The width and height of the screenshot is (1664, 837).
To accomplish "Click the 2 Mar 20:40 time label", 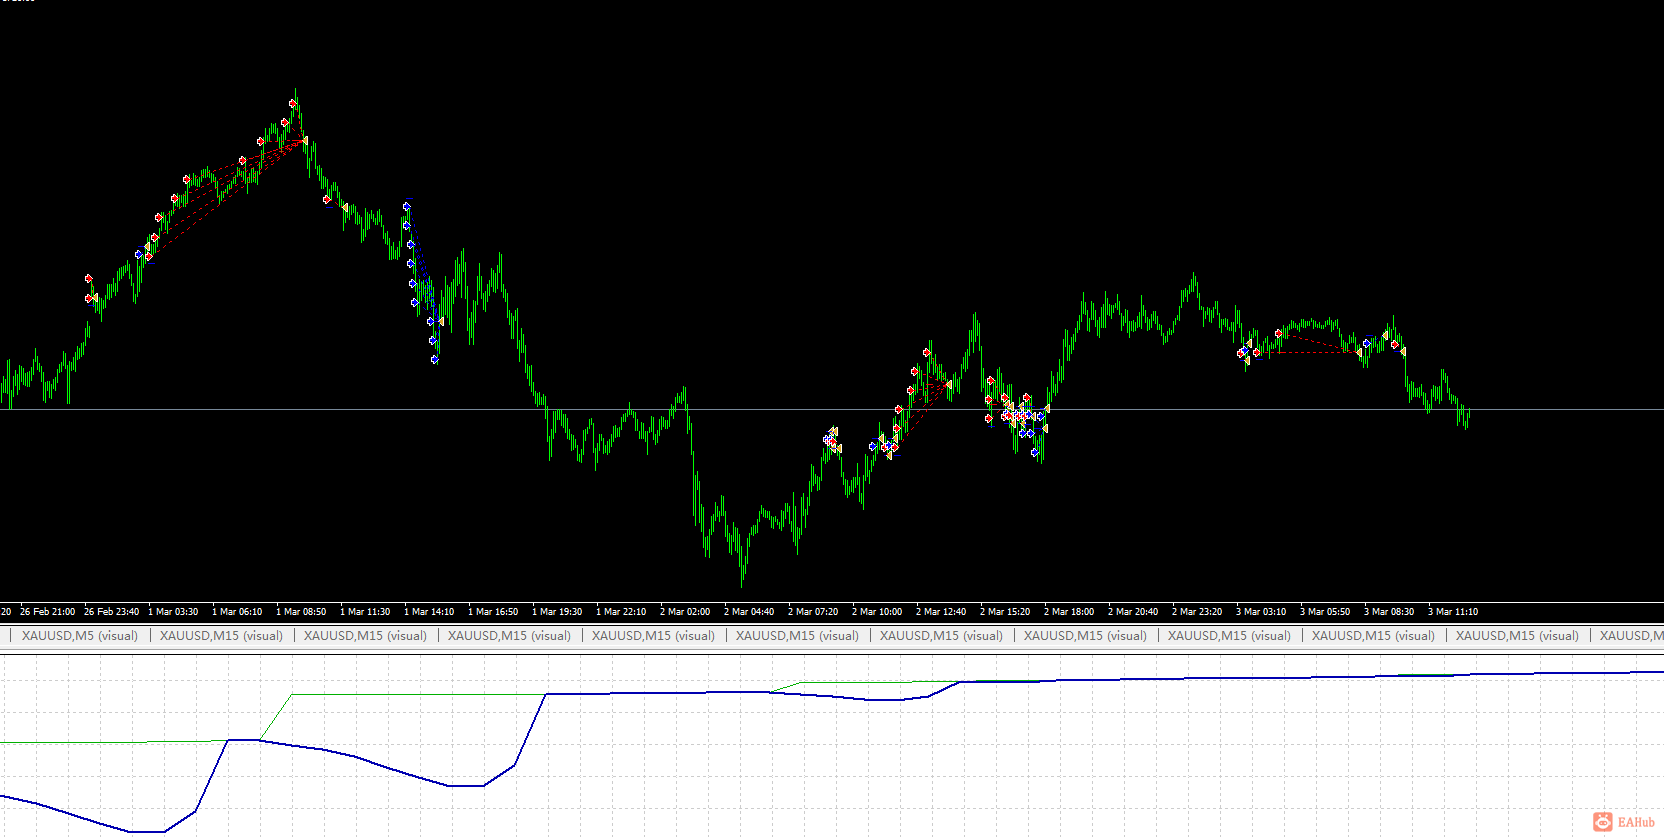I will click(1133, 612).
